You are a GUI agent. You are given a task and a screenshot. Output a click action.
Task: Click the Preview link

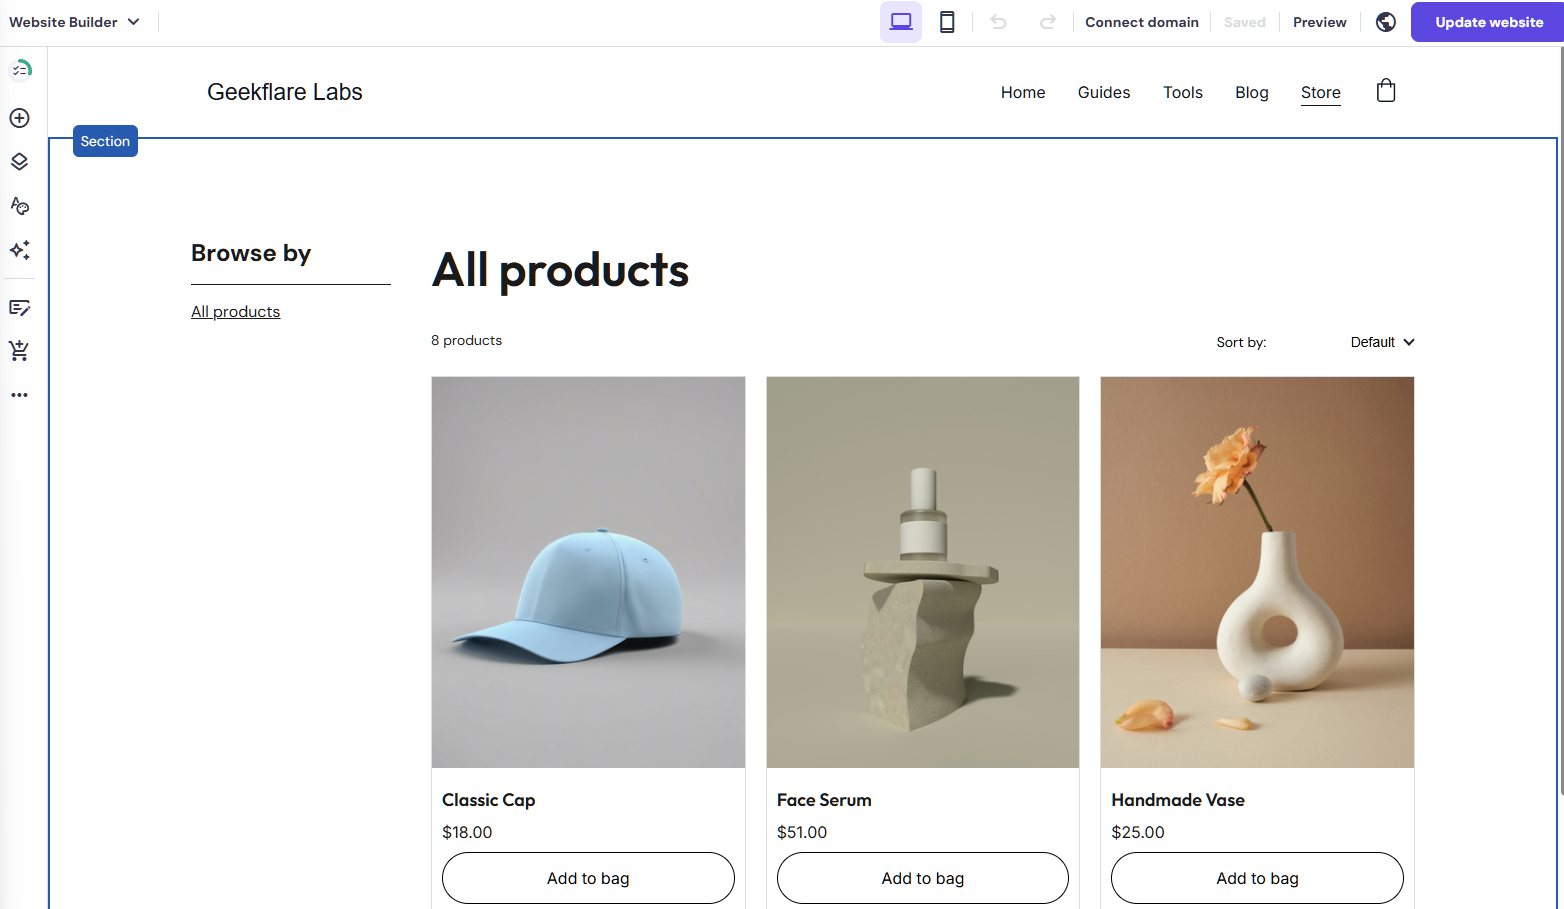[1319, 22]
